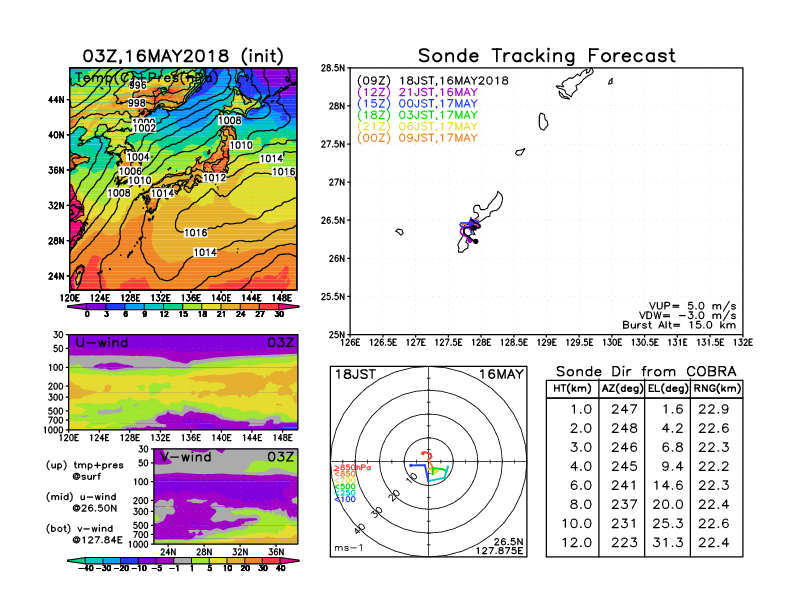
Task: Click the hodograph center crosshair
Action: tap(429, 462)
